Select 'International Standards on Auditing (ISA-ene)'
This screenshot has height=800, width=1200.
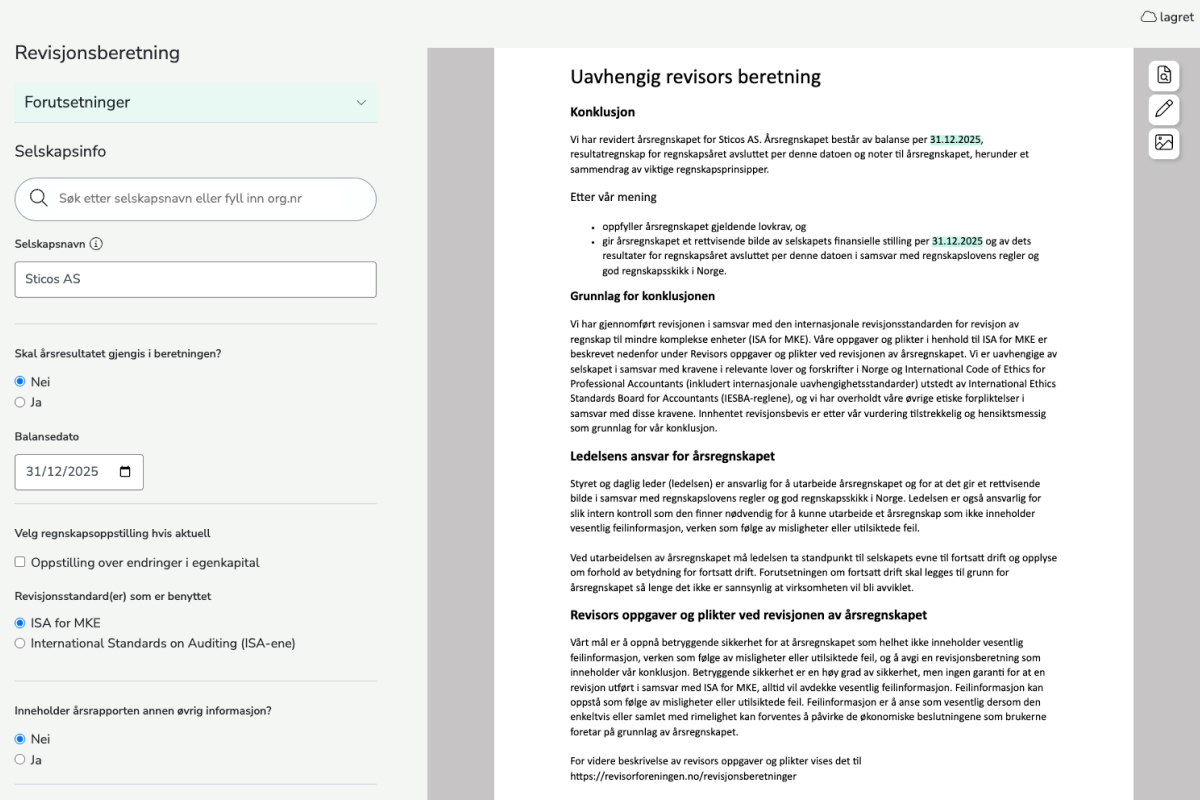18,644
